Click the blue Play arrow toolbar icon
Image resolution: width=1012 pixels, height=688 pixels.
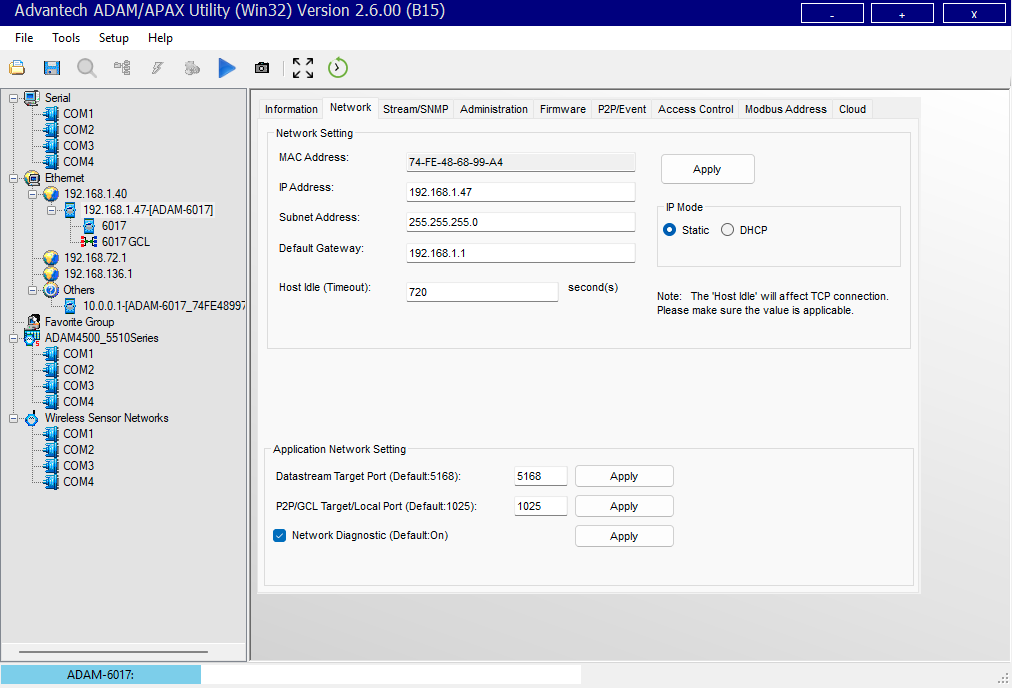[x=227, y=68]
